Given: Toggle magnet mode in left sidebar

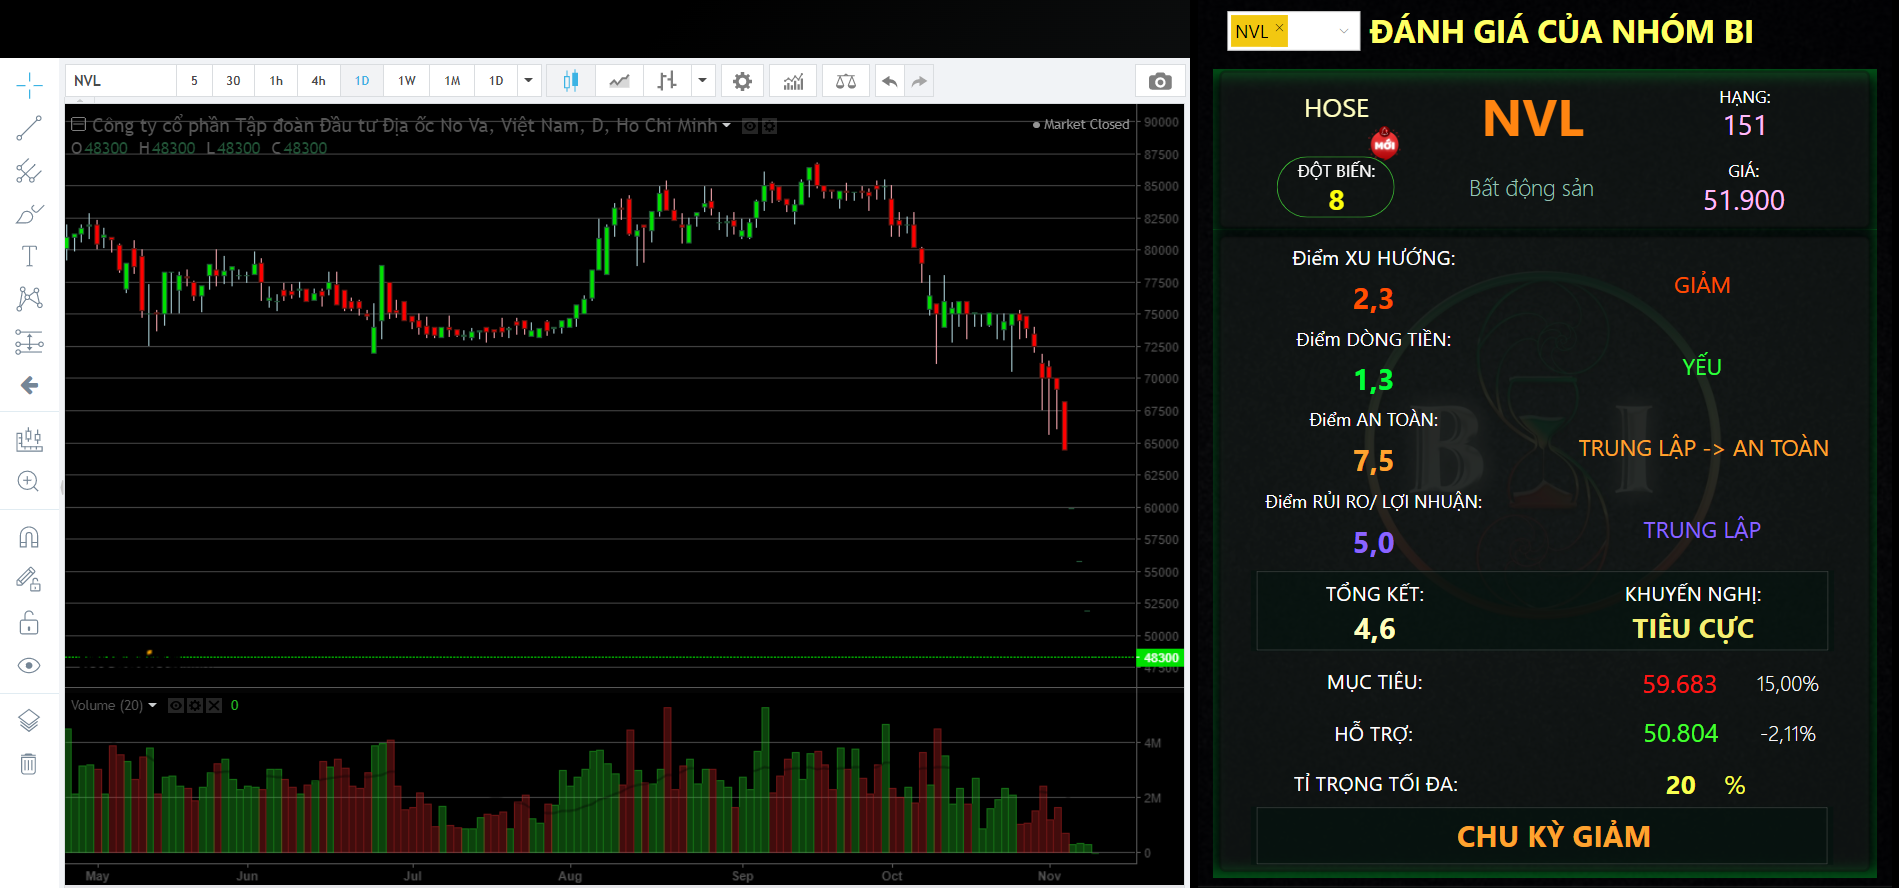Looking at the screenshot, I should tap(29, 538).
